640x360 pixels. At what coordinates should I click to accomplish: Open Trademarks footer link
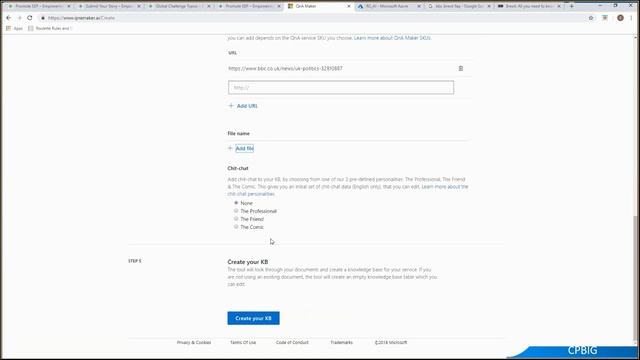pos(341,342)
